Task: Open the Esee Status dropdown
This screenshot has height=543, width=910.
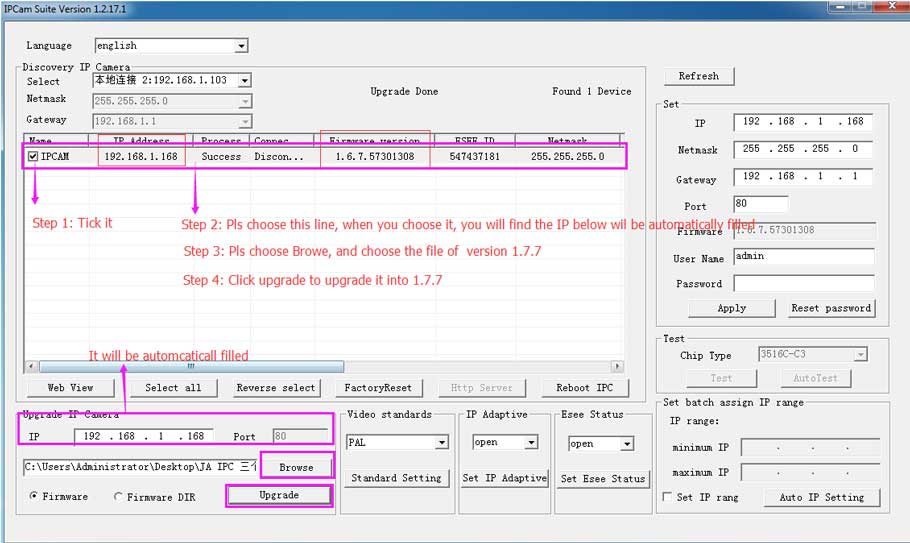Action: tap(627, 443)
